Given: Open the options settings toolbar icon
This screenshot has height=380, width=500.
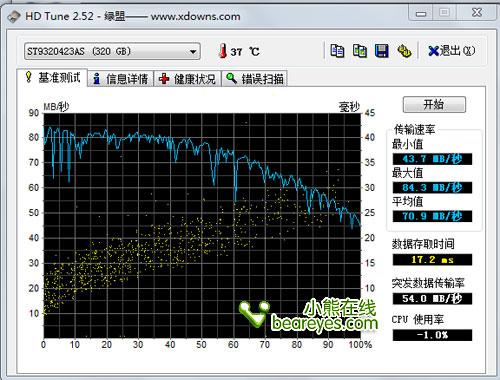Looking at the screenshot, I should (x=404, y=51).
